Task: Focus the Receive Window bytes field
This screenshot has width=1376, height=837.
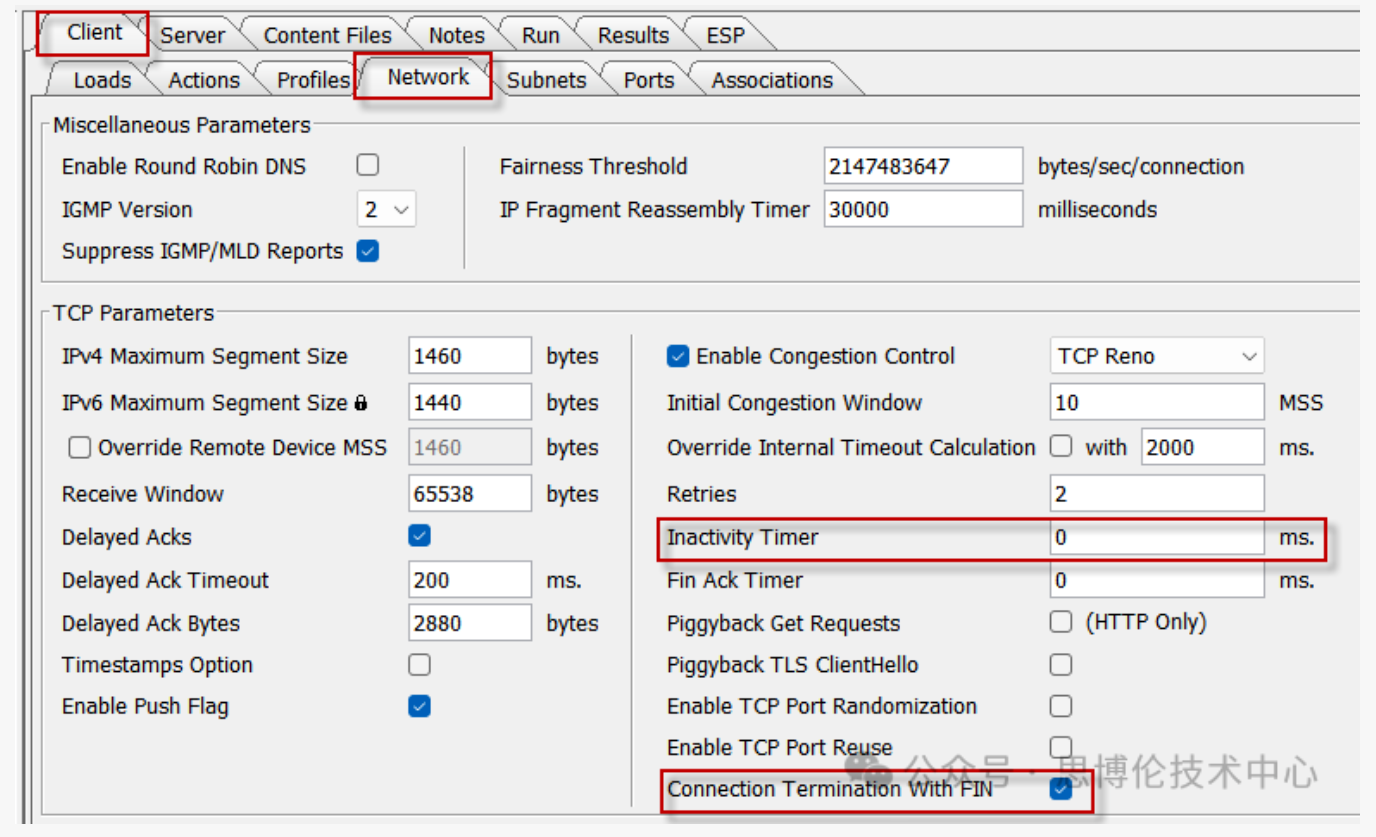Action: (469, 494)
